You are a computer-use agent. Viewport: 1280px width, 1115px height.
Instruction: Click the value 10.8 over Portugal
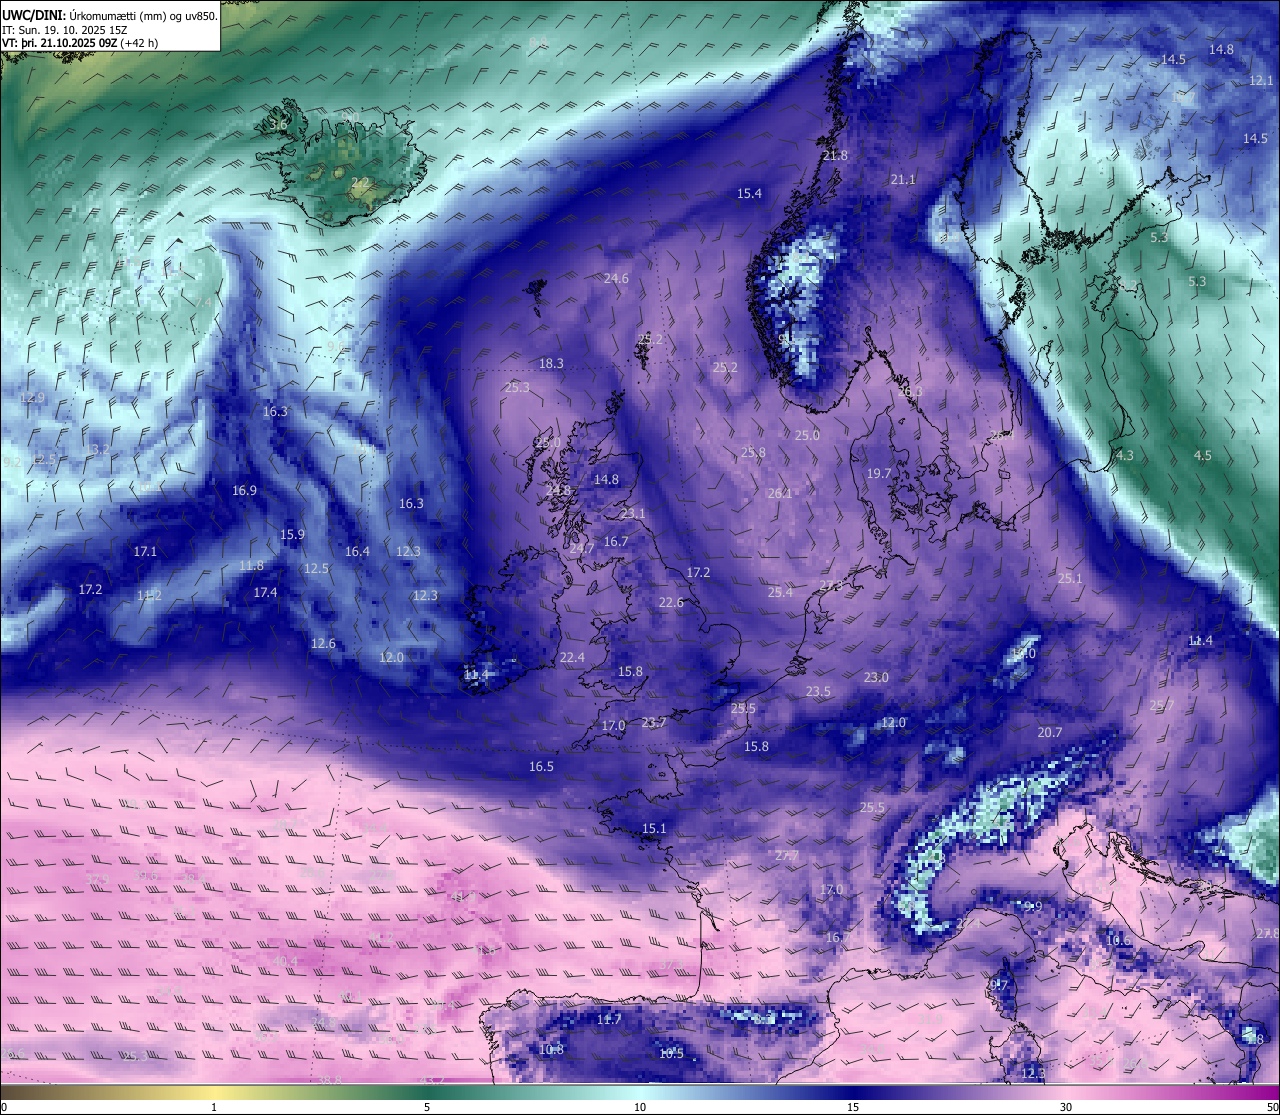(x=551, y=1049)
